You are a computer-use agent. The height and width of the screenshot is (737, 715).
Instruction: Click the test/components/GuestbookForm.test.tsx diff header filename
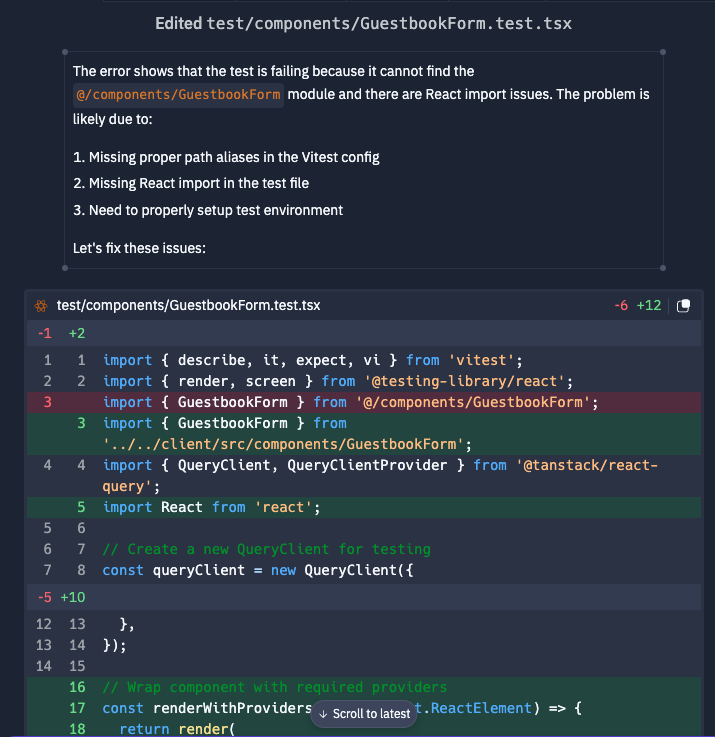189,306
